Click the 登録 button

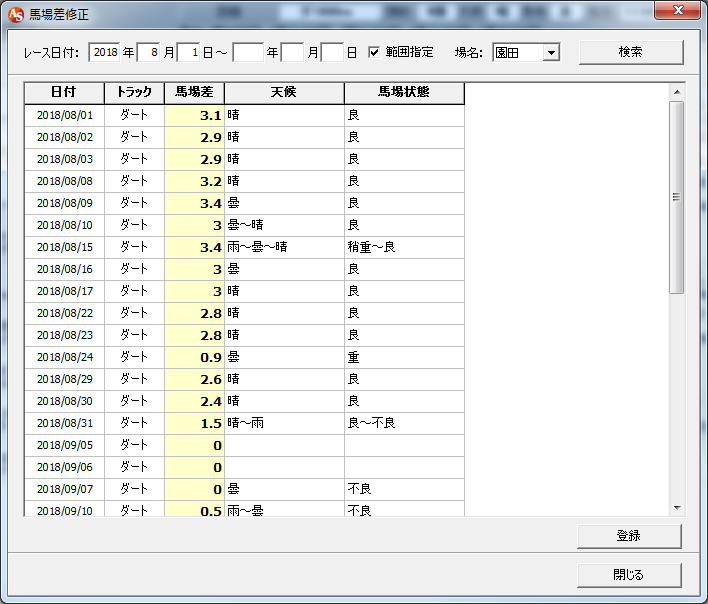(x=629, y=536)
